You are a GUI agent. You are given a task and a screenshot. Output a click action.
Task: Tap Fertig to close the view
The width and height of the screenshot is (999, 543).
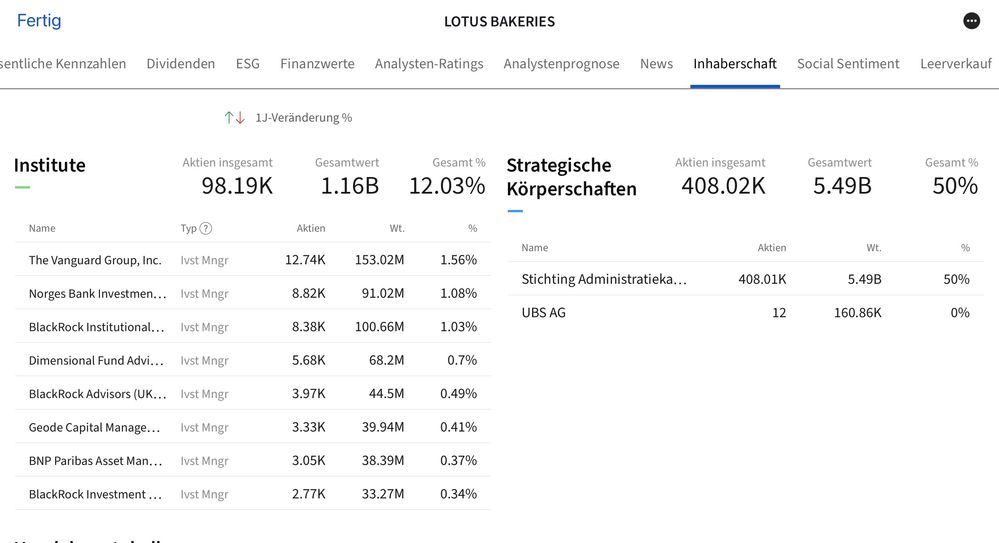(x=39, y=21)
